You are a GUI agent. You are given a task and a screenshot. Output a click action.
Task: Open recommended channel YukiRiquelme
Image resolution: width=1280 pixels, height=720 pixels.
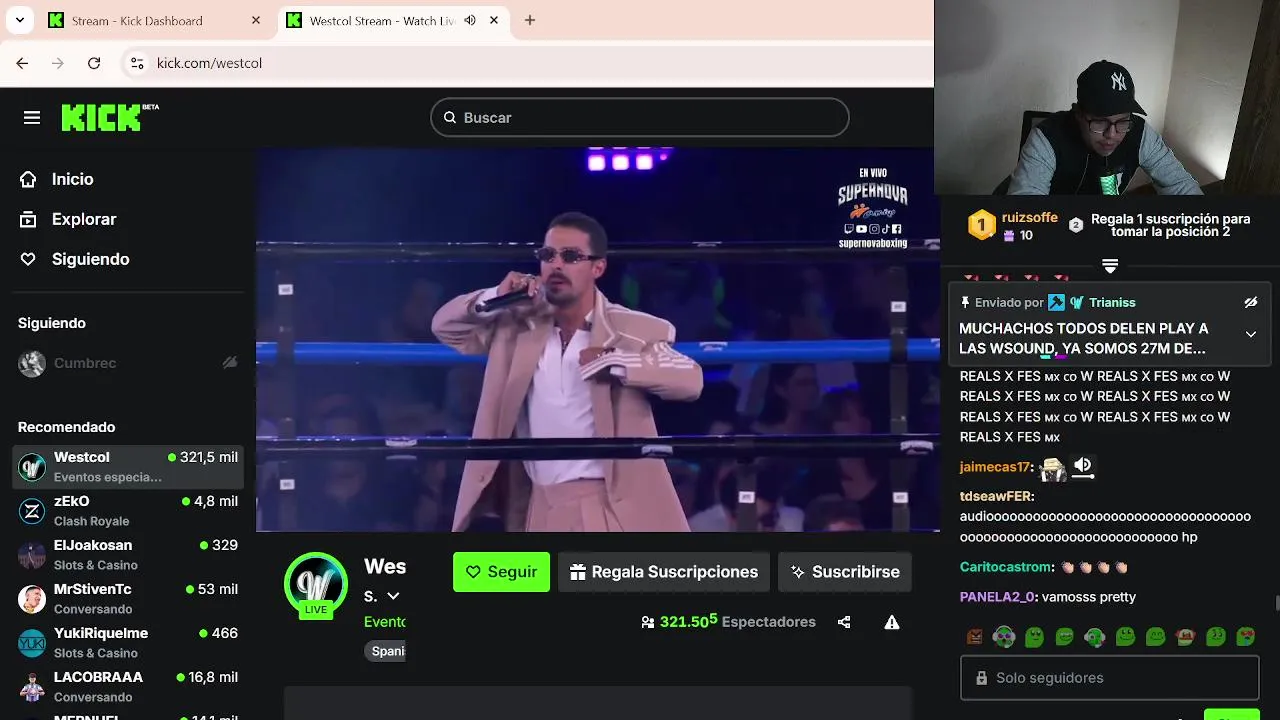[128, 643]
